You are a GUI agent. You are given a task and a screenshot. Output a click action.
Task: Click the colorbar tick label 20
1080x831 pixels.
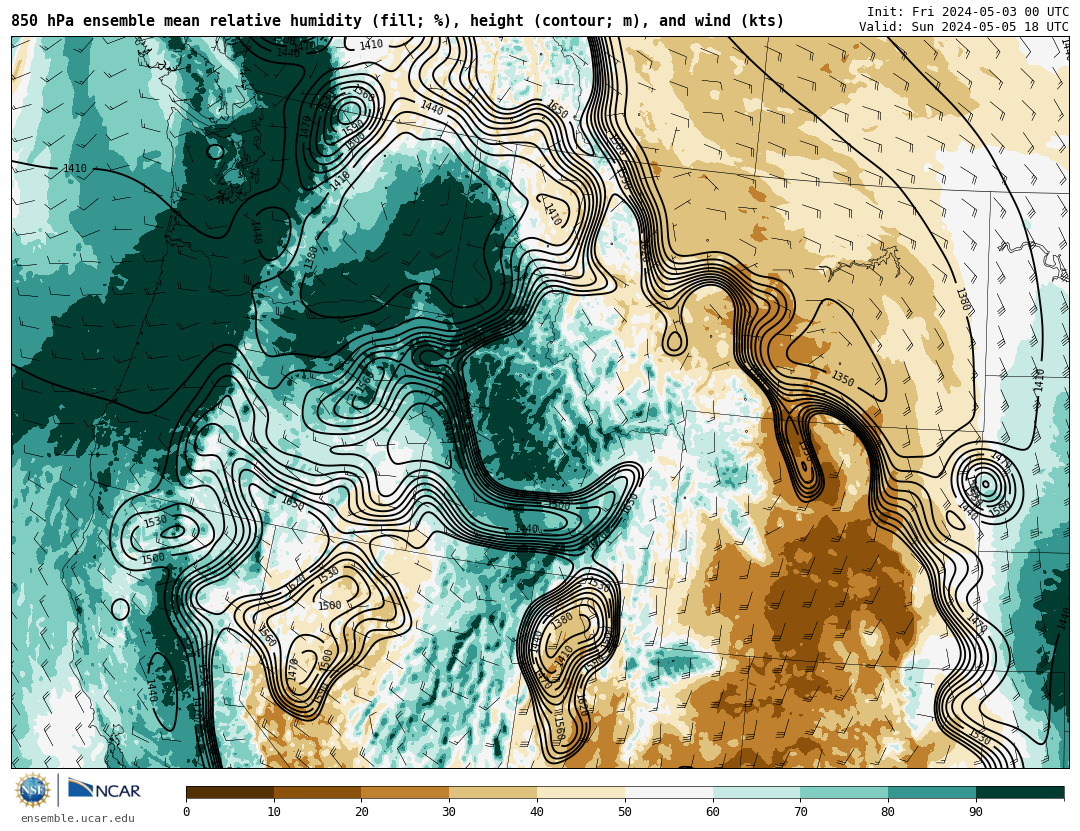click(362, 812)
